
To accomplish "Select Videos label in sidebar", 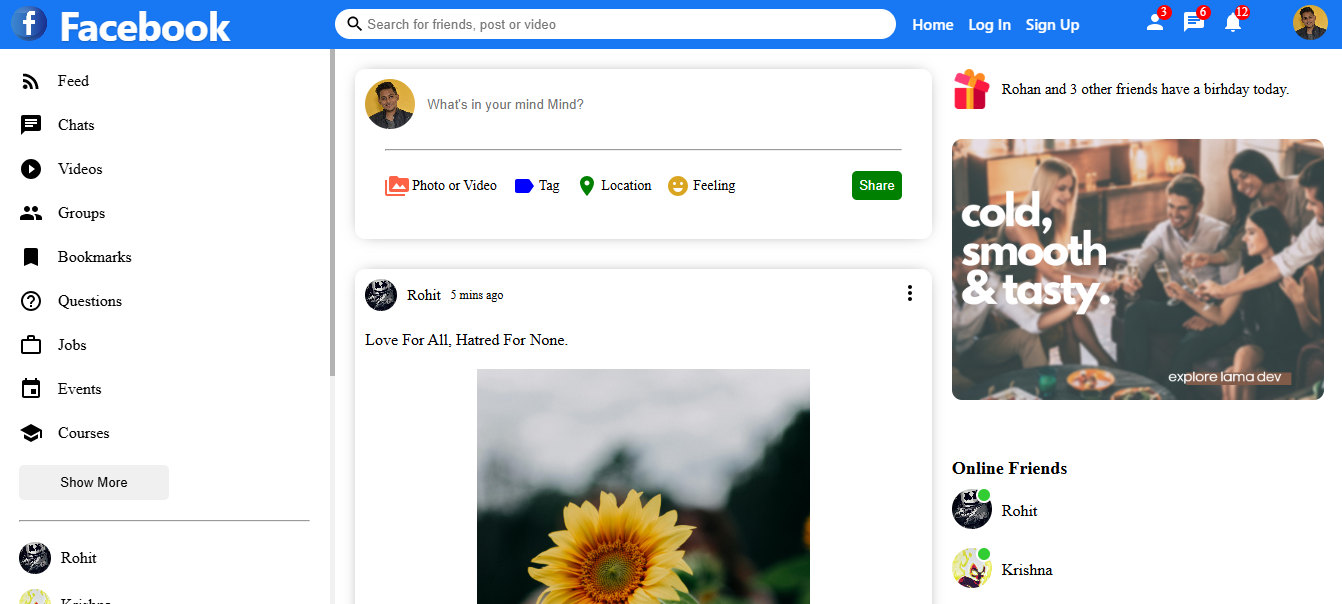I will 80,169.
